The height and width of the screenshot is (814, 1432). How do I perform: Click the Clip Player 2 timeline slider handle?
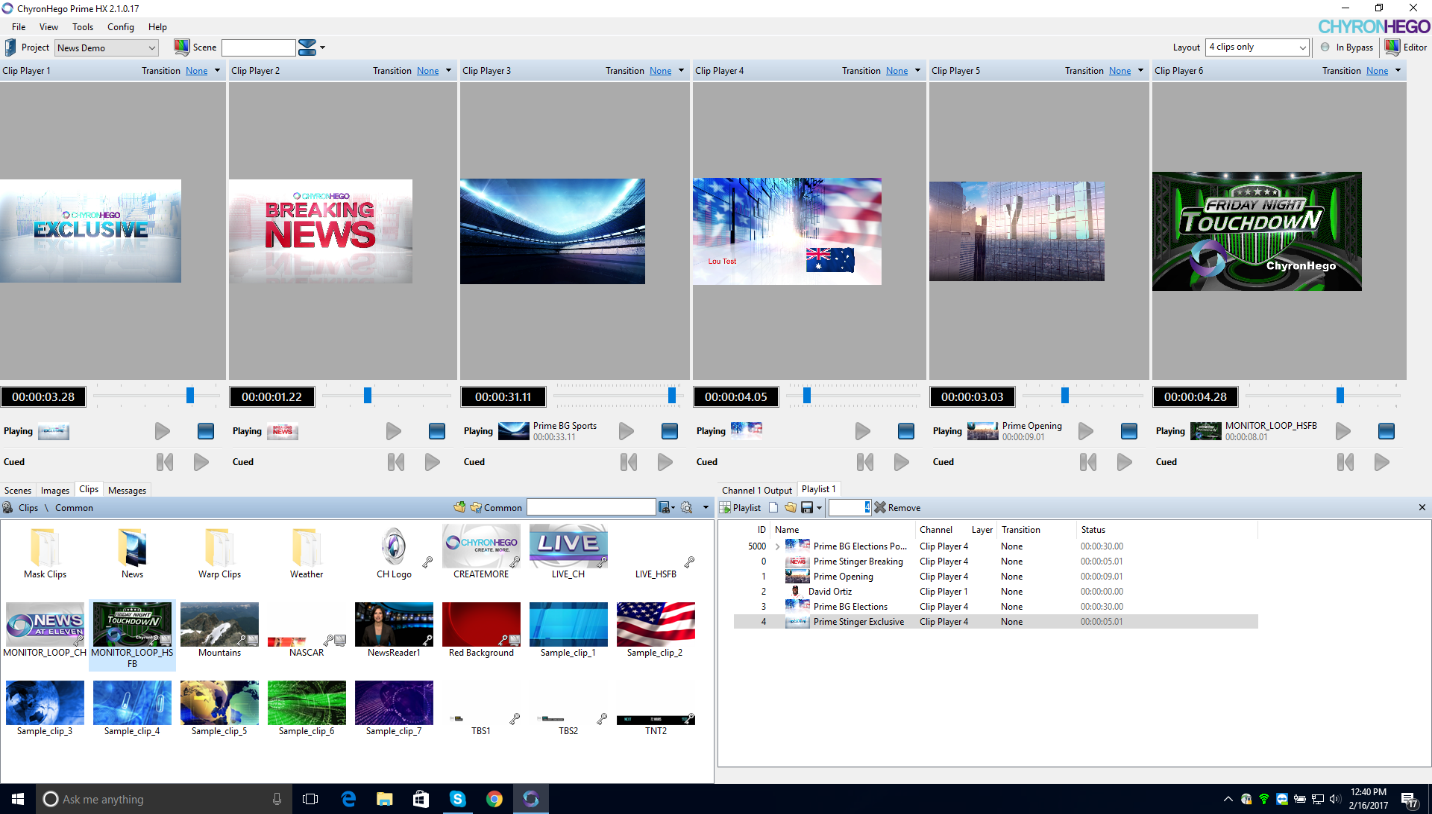368,396
